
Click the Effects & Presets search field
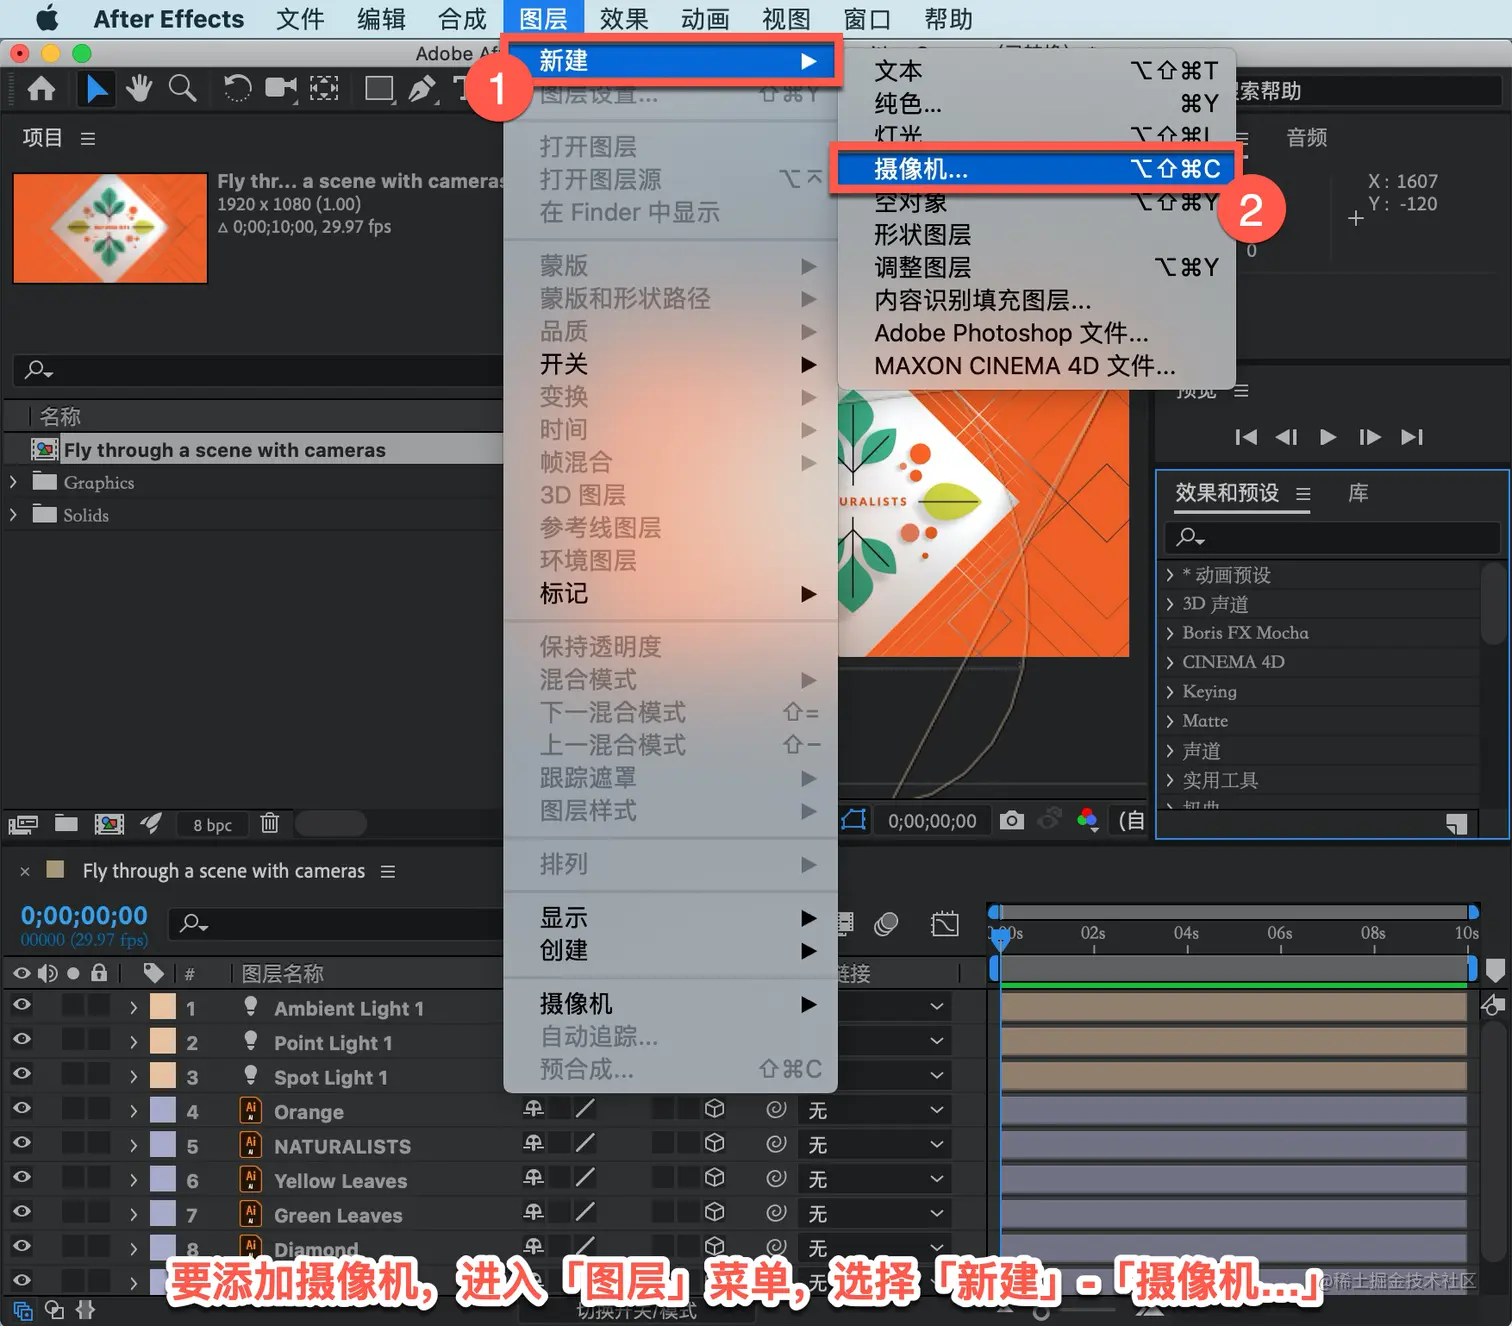click(x=1332, y=538)
